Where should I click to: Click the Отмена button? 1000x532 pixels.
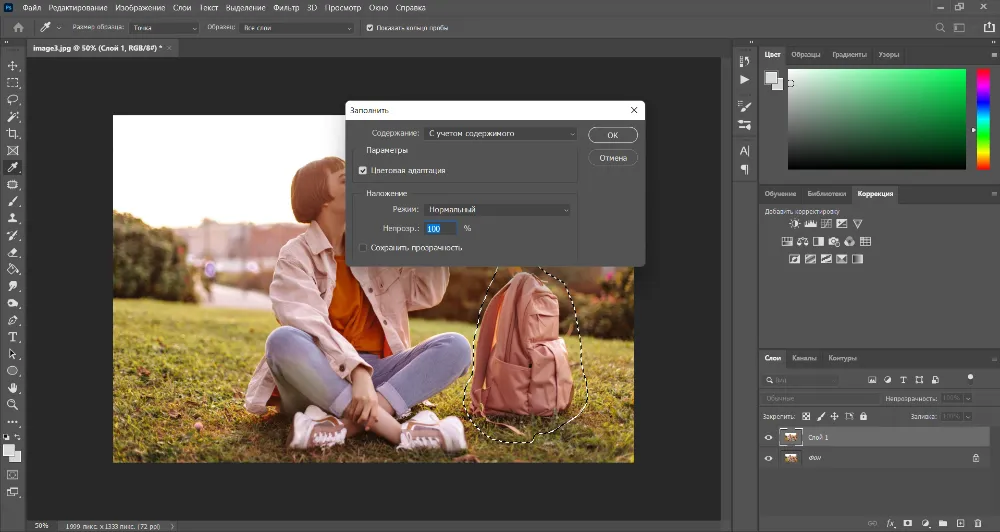pos(613,158)
